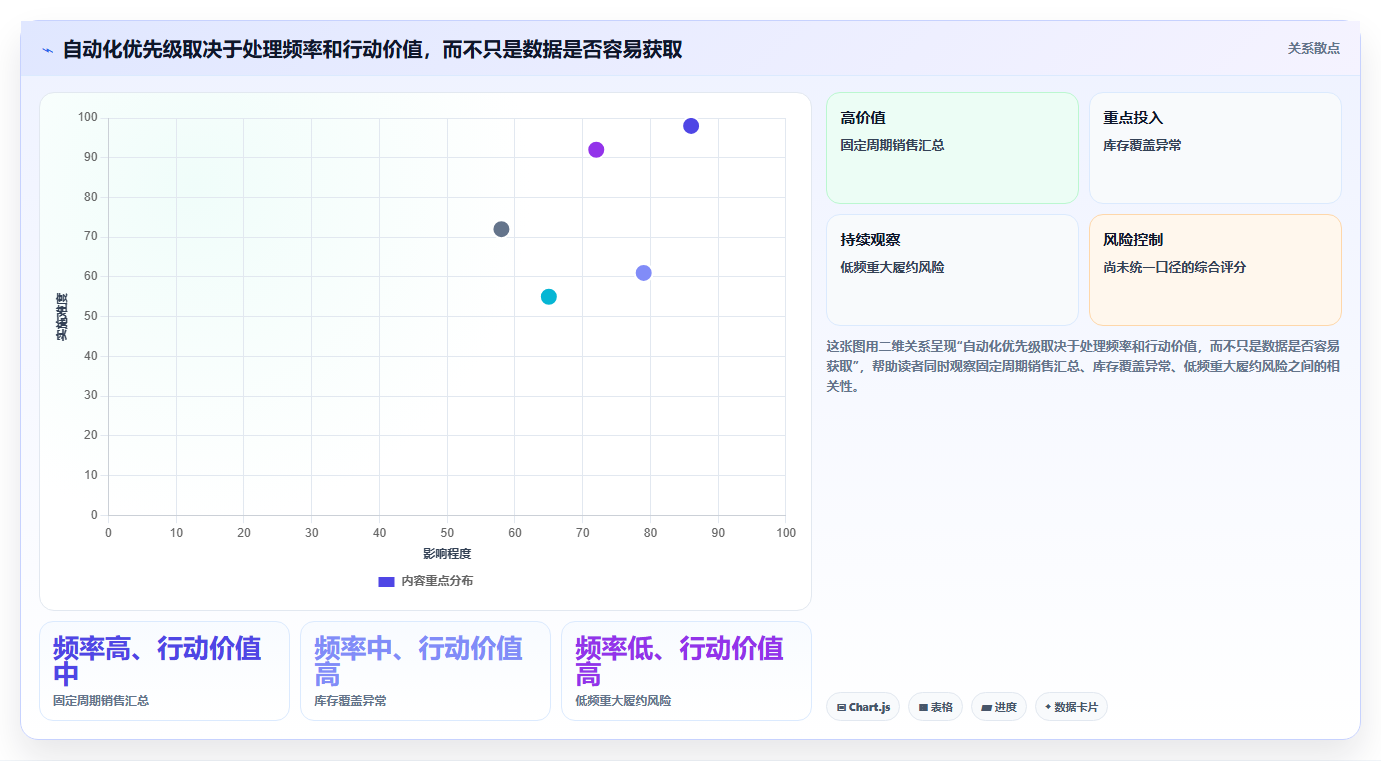The image size is (1381, 761).
Task: Open the 风险控制 quadrant card
Action: (1215, 270)
